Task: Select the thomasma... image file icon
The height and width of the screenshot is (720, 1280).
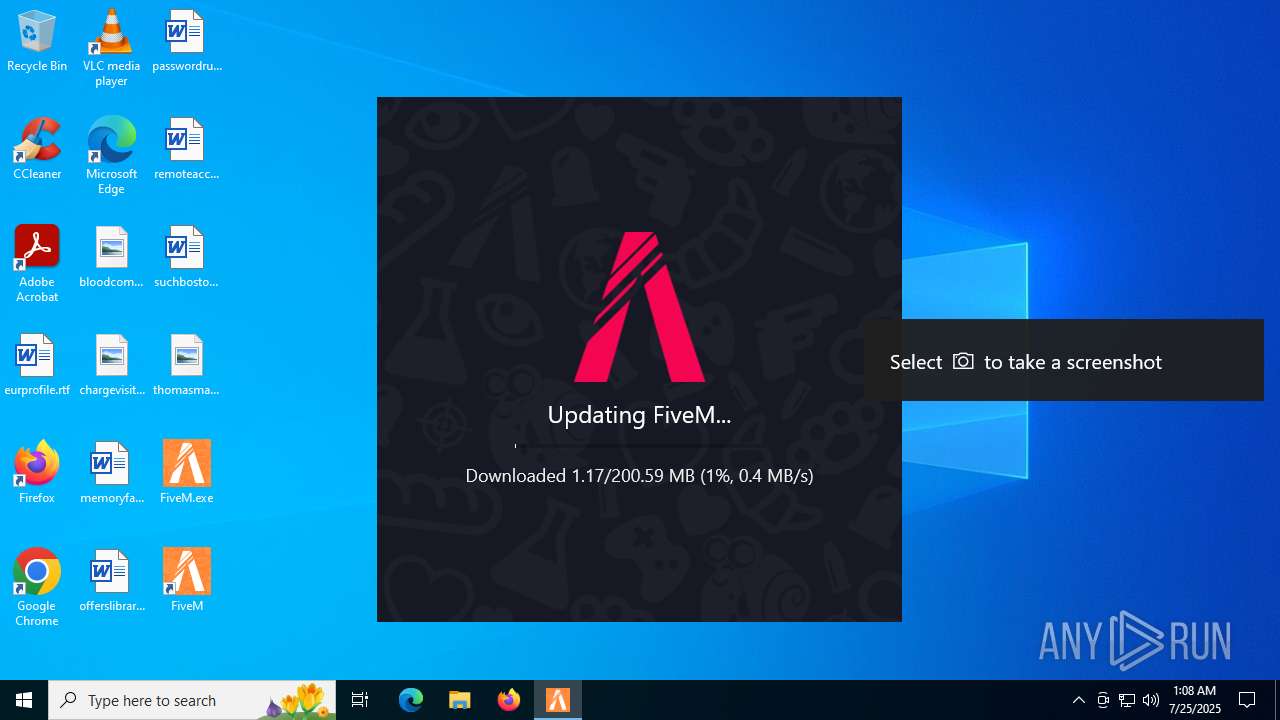Action: pos(187,365)
